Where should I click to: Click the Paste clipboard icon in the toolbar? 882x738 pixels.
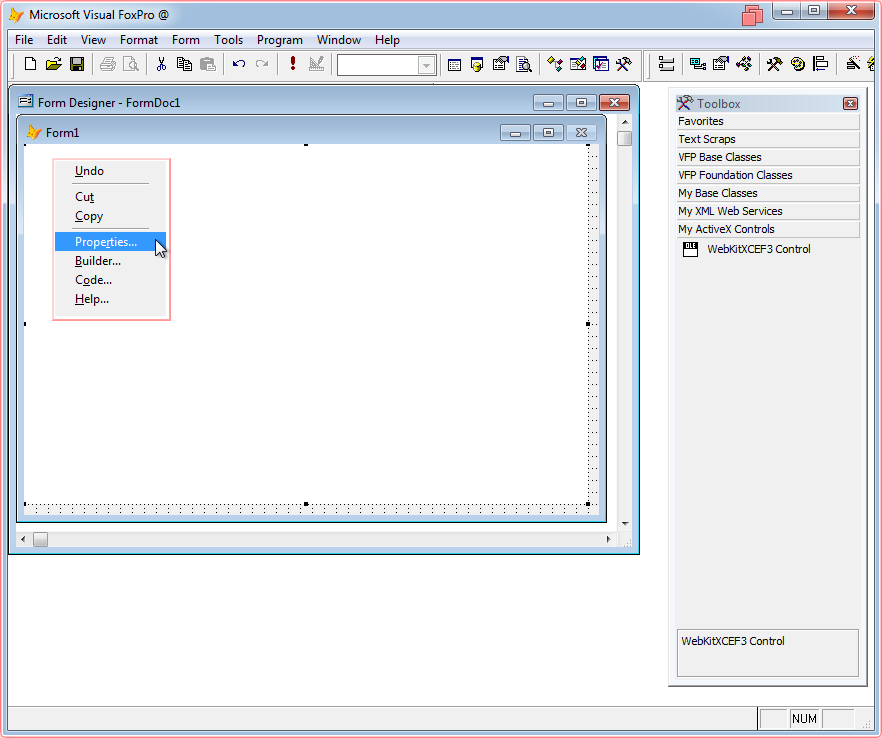pyautogui.click(x=208, y=64)
